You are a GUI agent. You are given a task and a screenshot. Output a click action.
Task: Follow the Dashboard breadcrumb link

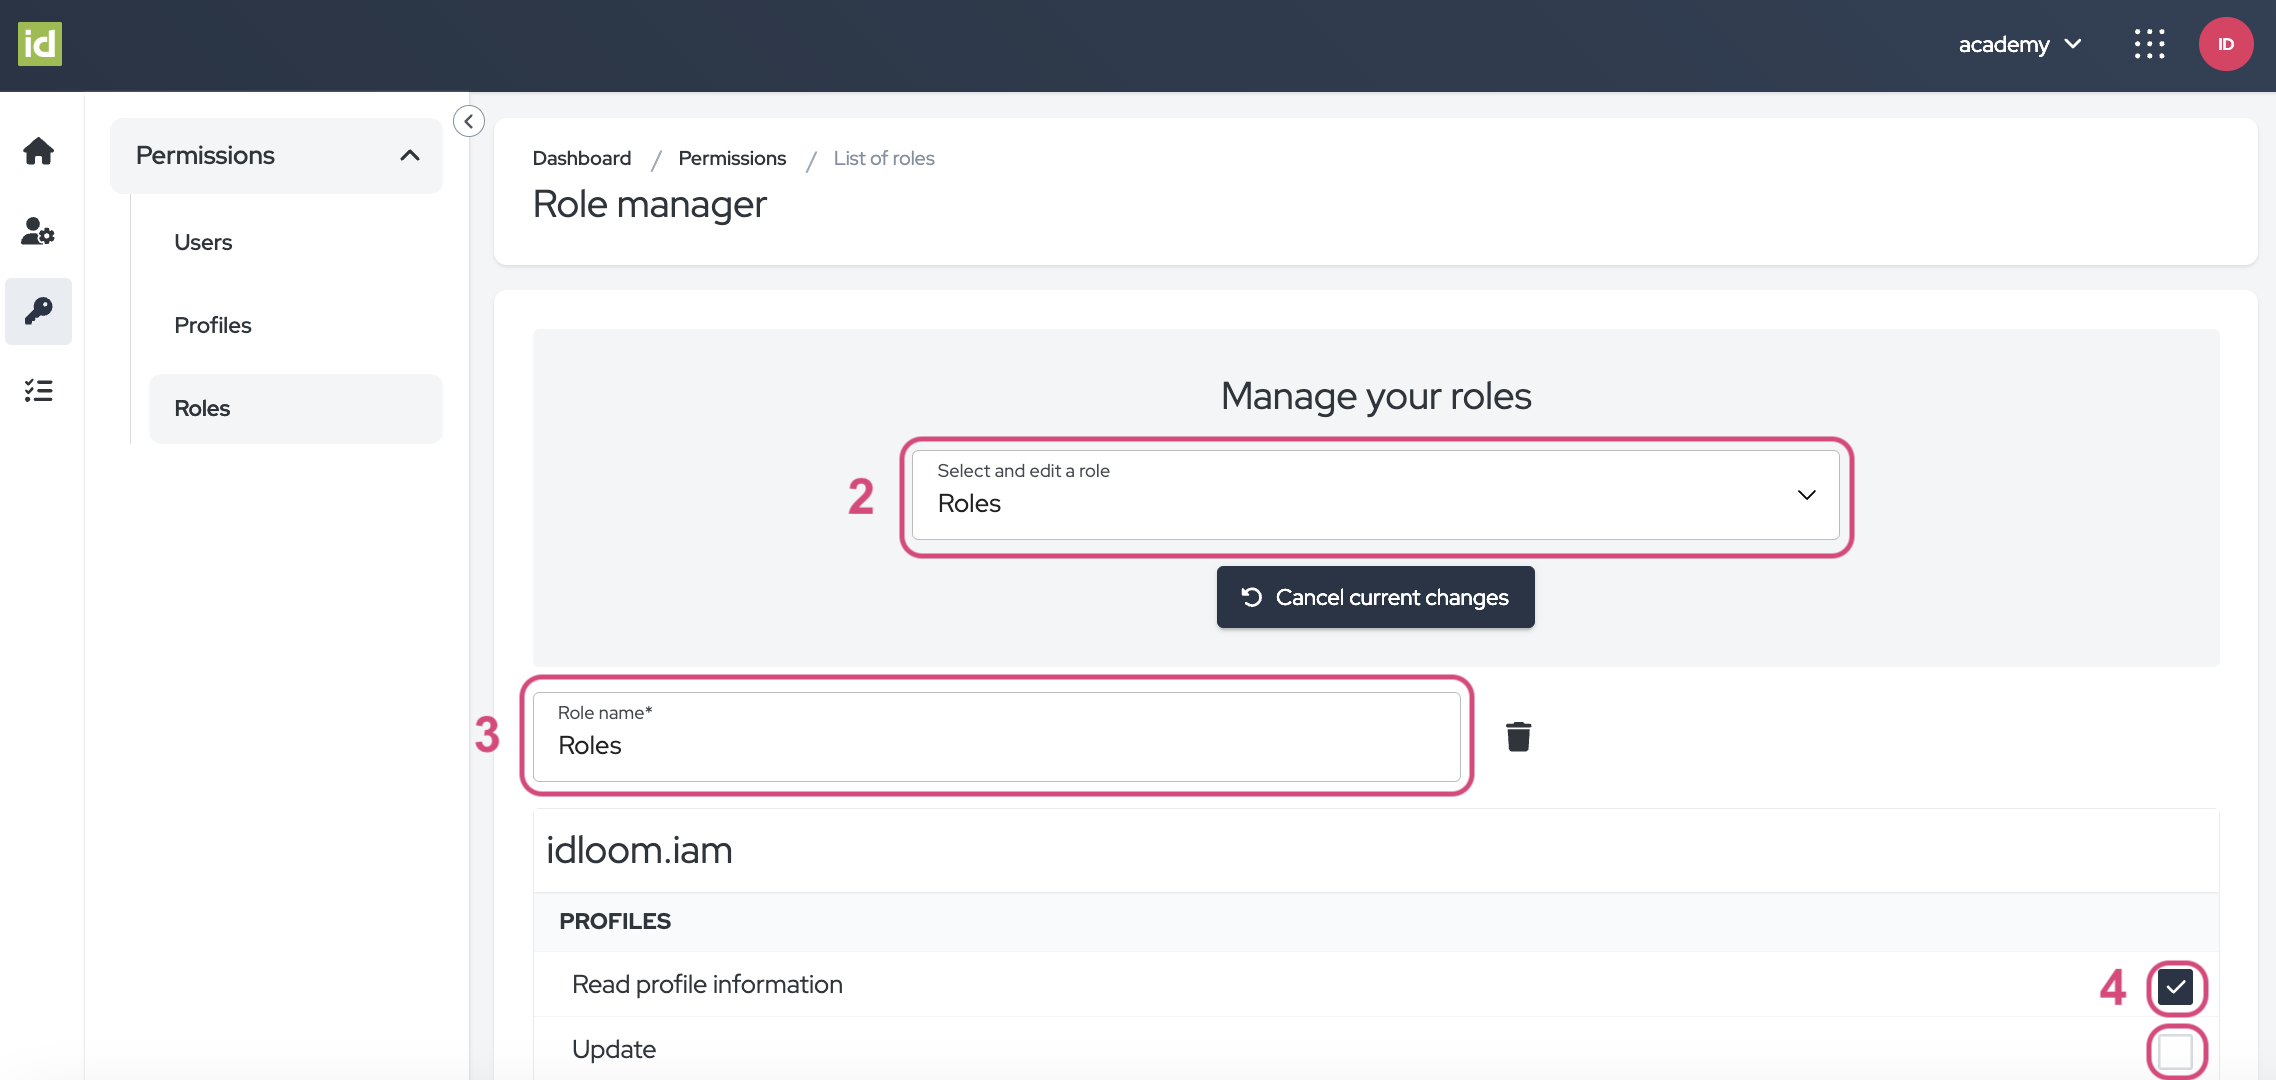point(581,158)
